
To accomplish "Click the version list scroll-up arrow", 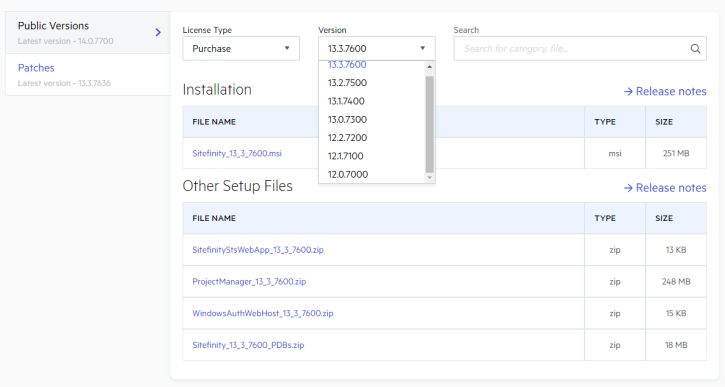I will click(x=430, y=67).
